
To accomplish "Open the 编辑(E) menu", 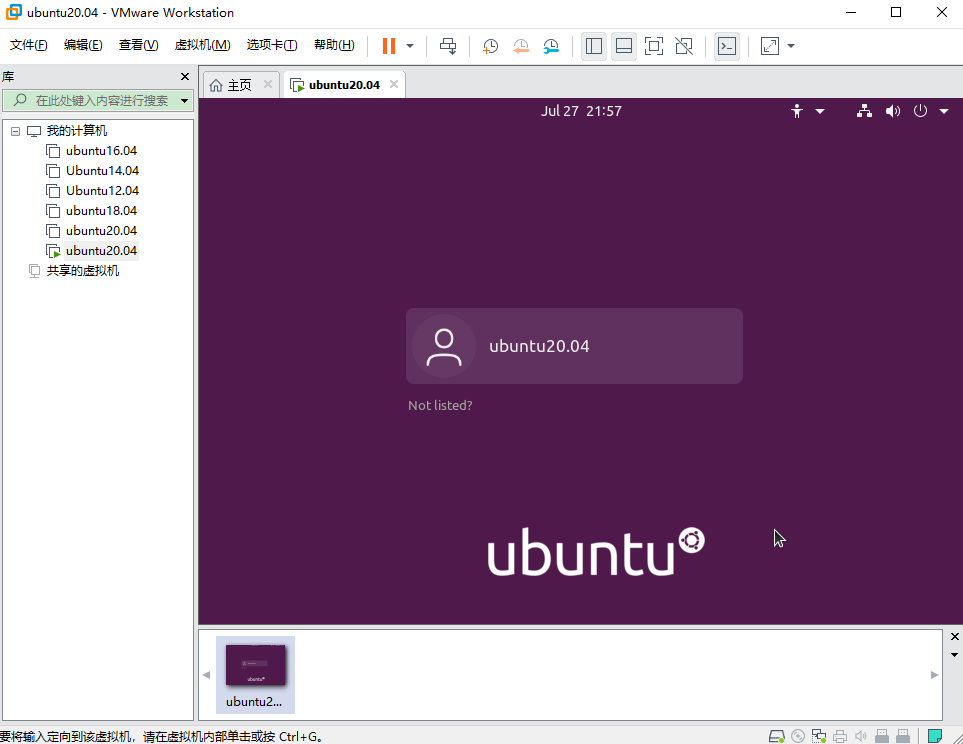I will (83, 45).
